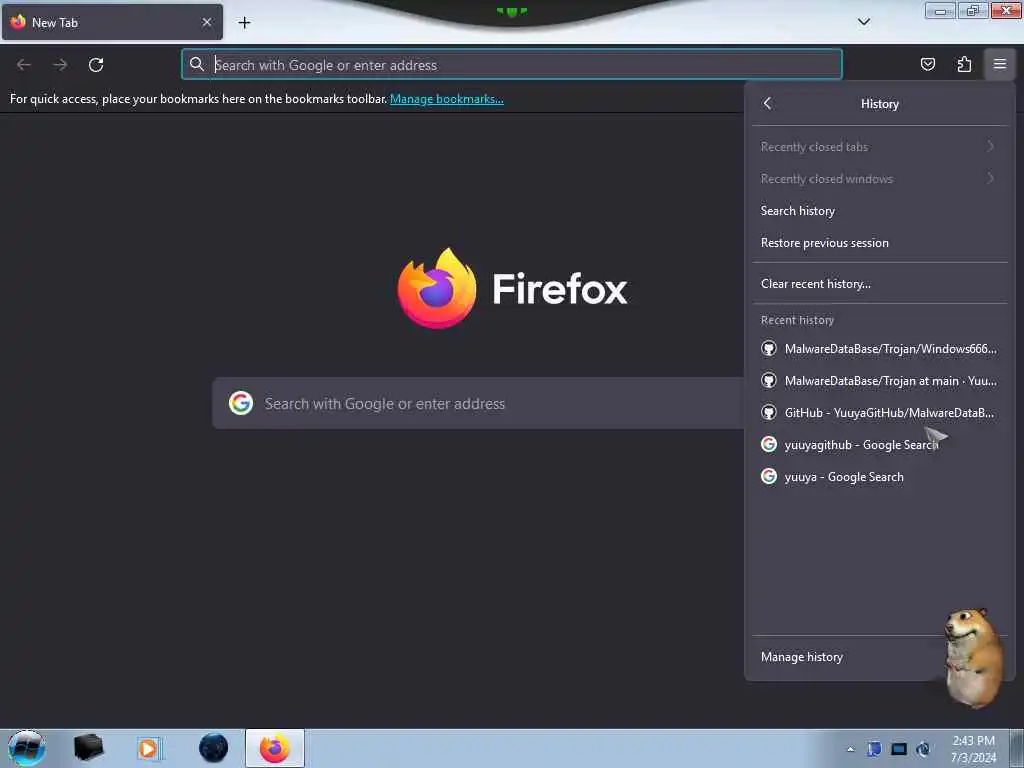This screenshot has height=768, width=1024.
Task: Open the Windows Start orb
Action: (x=26, y=748)
